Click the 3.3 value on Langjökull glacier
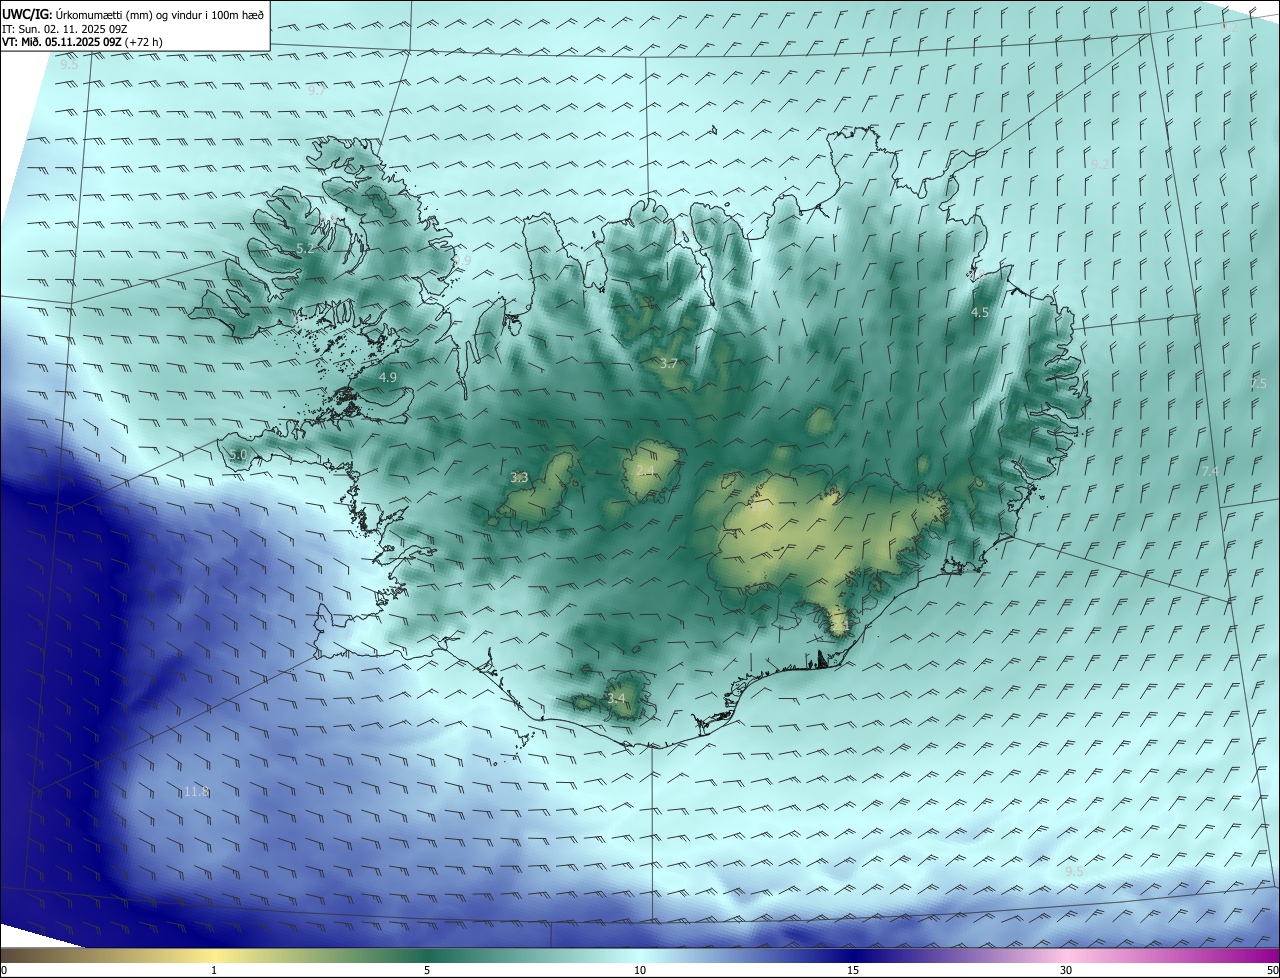Viewport: 1280px width, 978px height. click(519, 478)
